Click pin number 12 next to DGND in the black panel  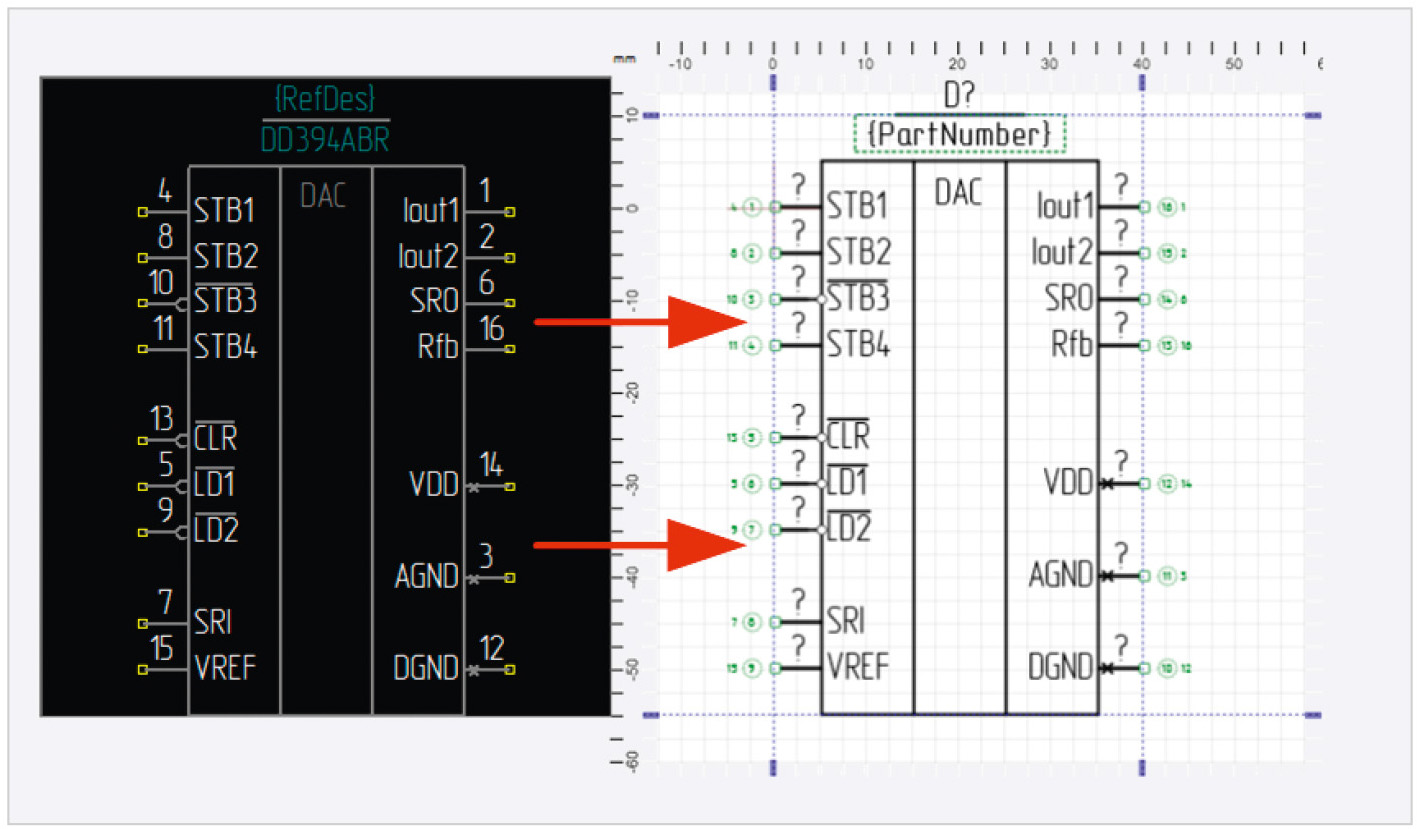pos(491,647)
